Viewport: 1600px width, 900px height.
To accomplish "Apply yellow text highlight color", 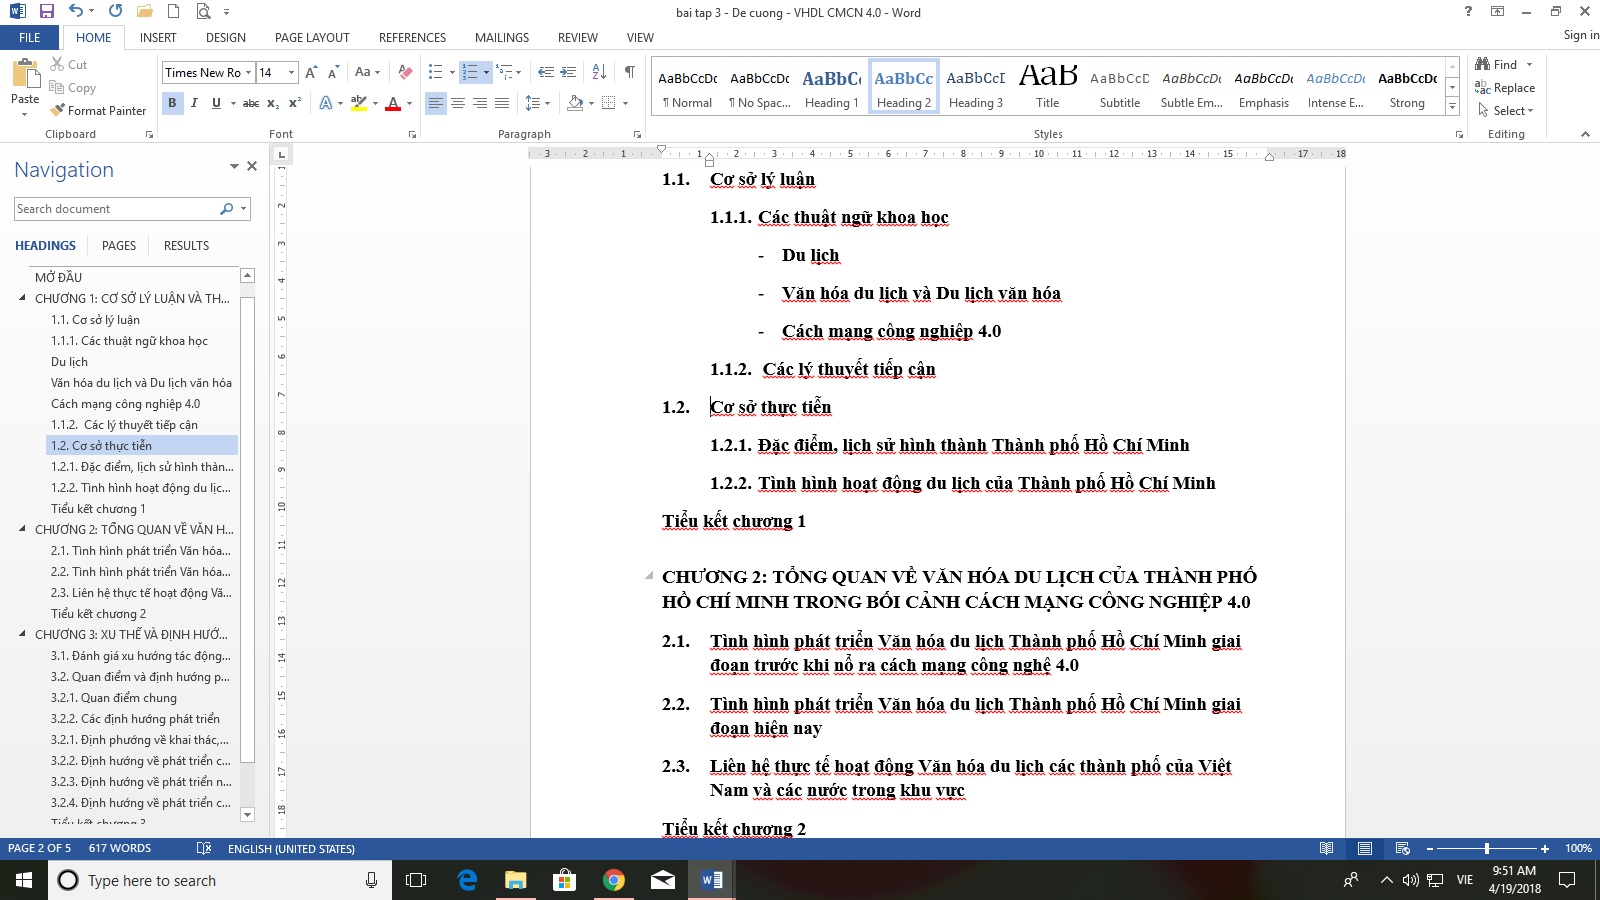I will click(x=358, y=103).
